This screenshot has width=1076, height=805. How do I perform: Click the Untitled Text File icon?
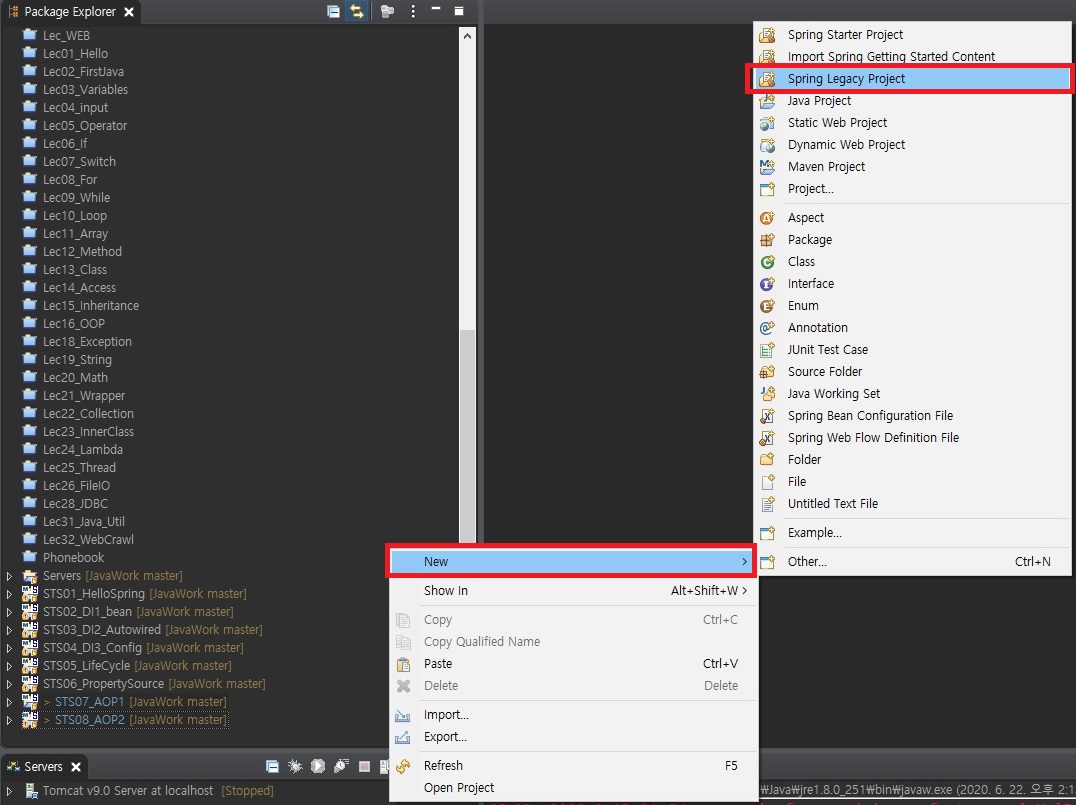click(x=767, y=503)
